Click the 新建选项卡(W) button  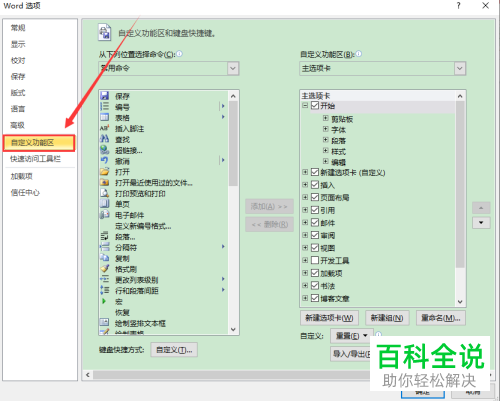pos(329,318)
